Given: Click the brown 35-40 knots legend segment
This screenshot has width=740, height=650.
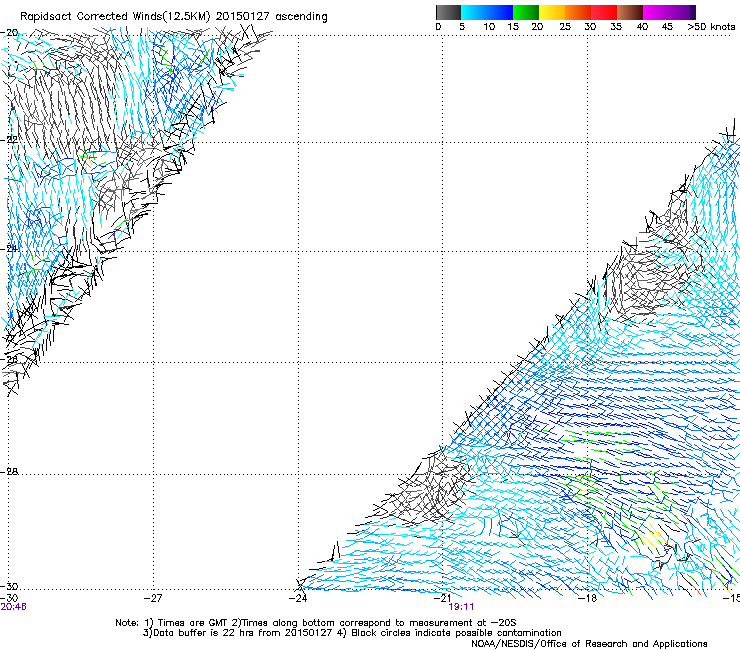Looking at the screenshot, I should point(630,12).
